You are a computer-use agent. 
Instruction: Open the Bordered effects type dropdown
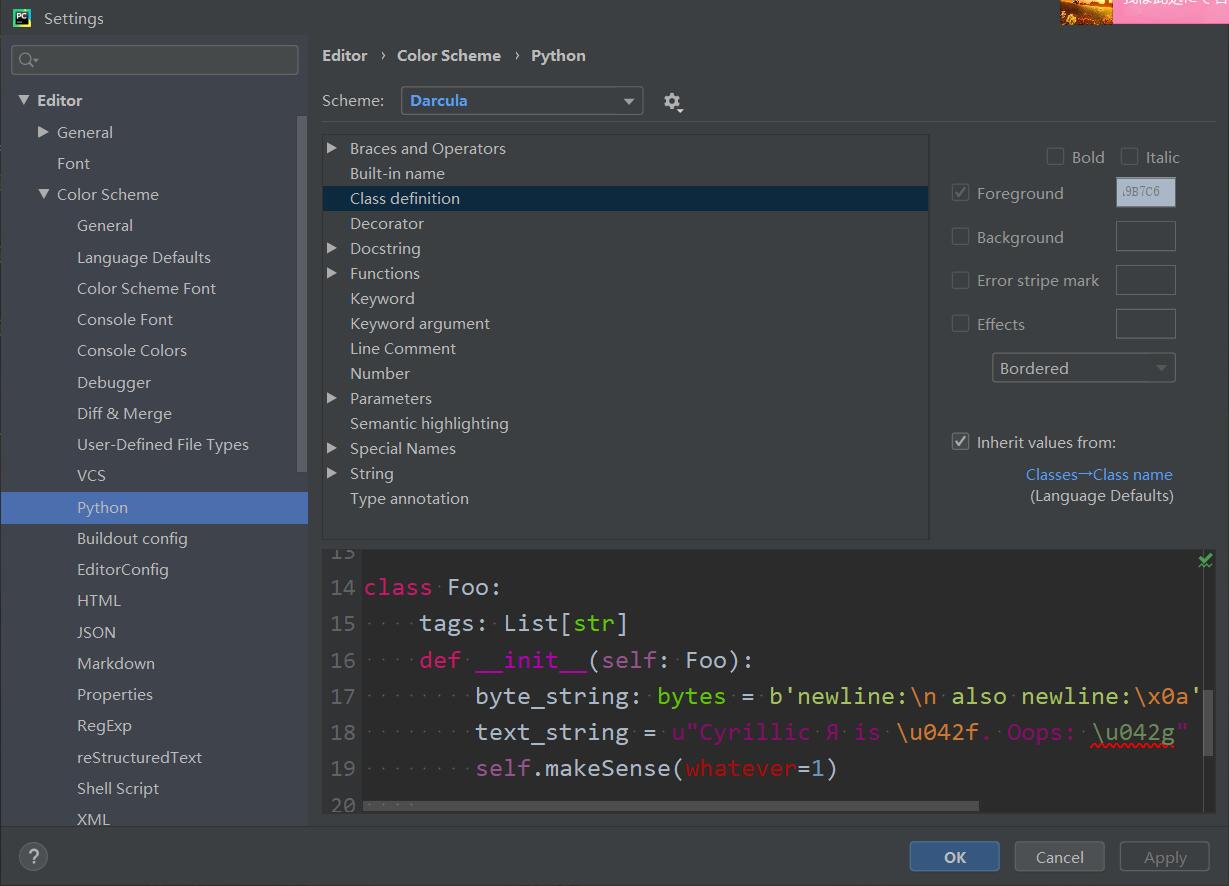tap(1084, 368)
